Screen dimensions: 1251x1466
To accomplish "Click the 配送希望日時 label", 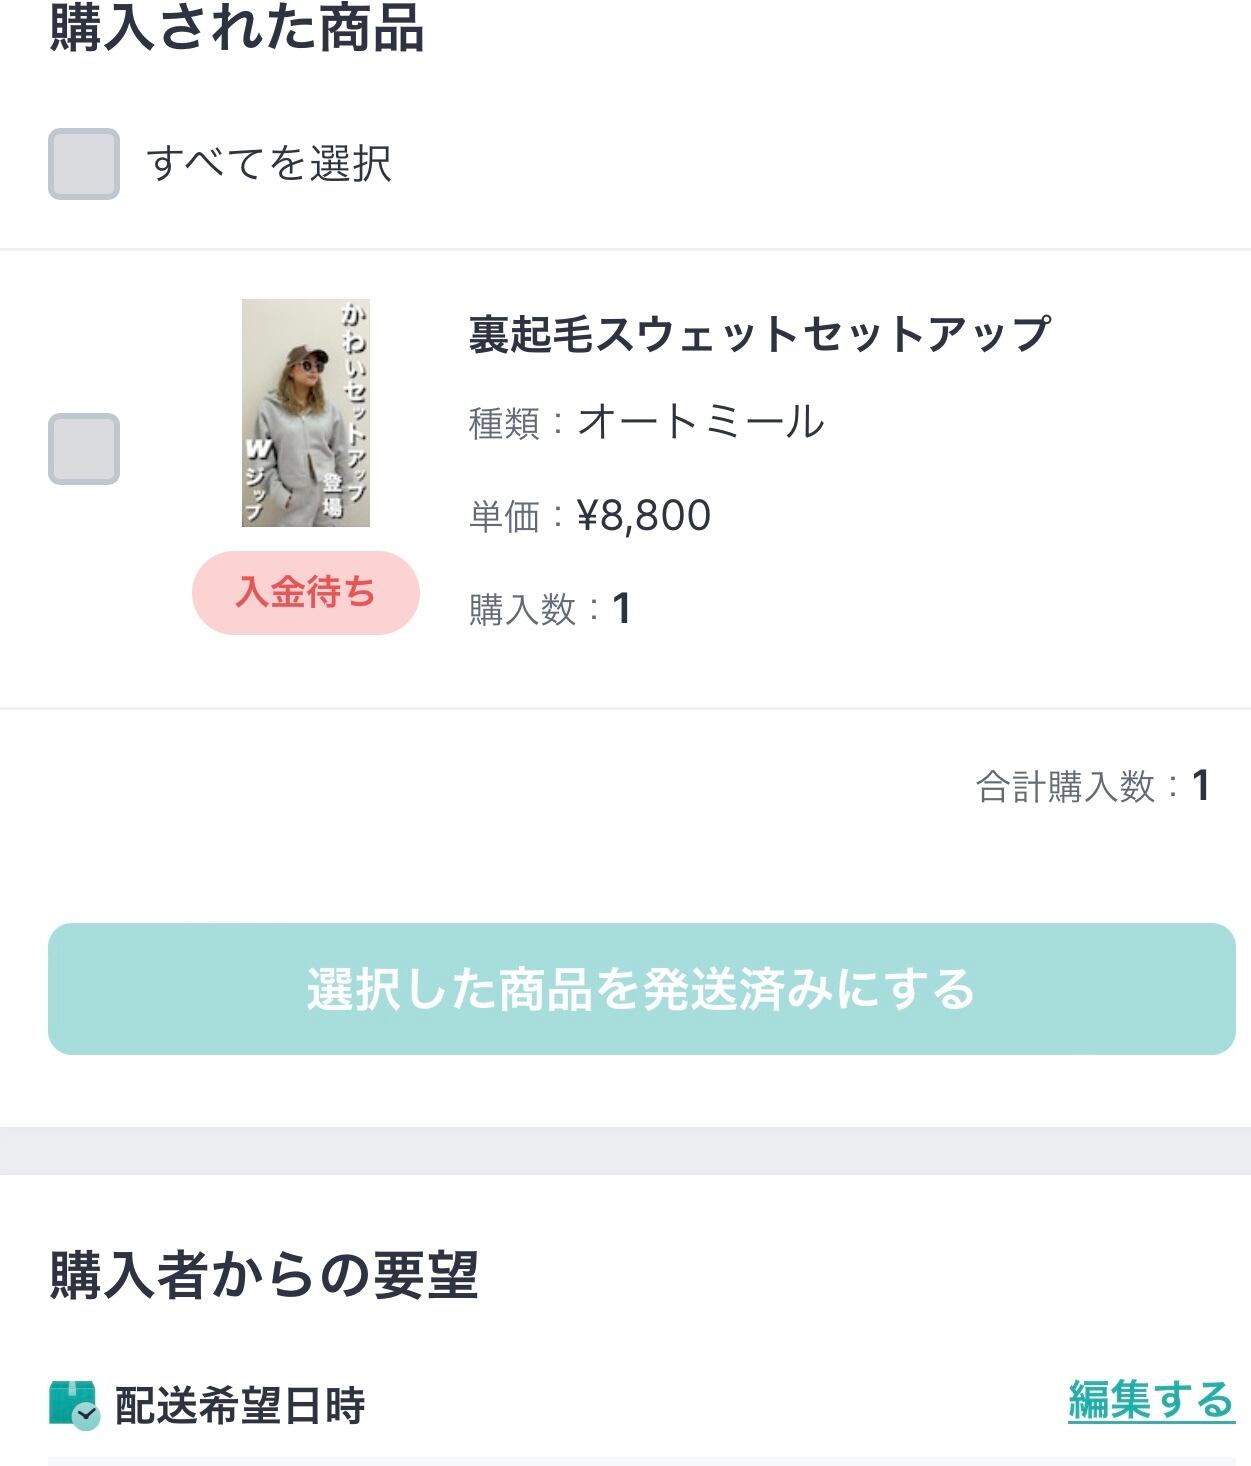I will (x=240, y=1406).
